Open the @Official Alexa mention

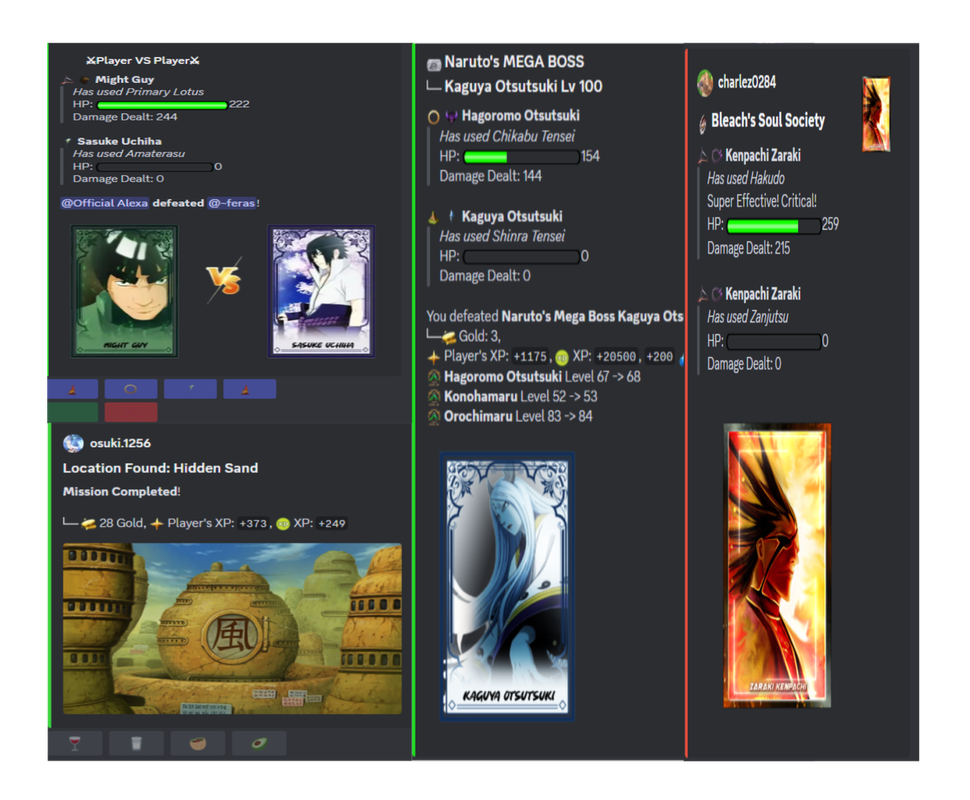coord(104,203)
